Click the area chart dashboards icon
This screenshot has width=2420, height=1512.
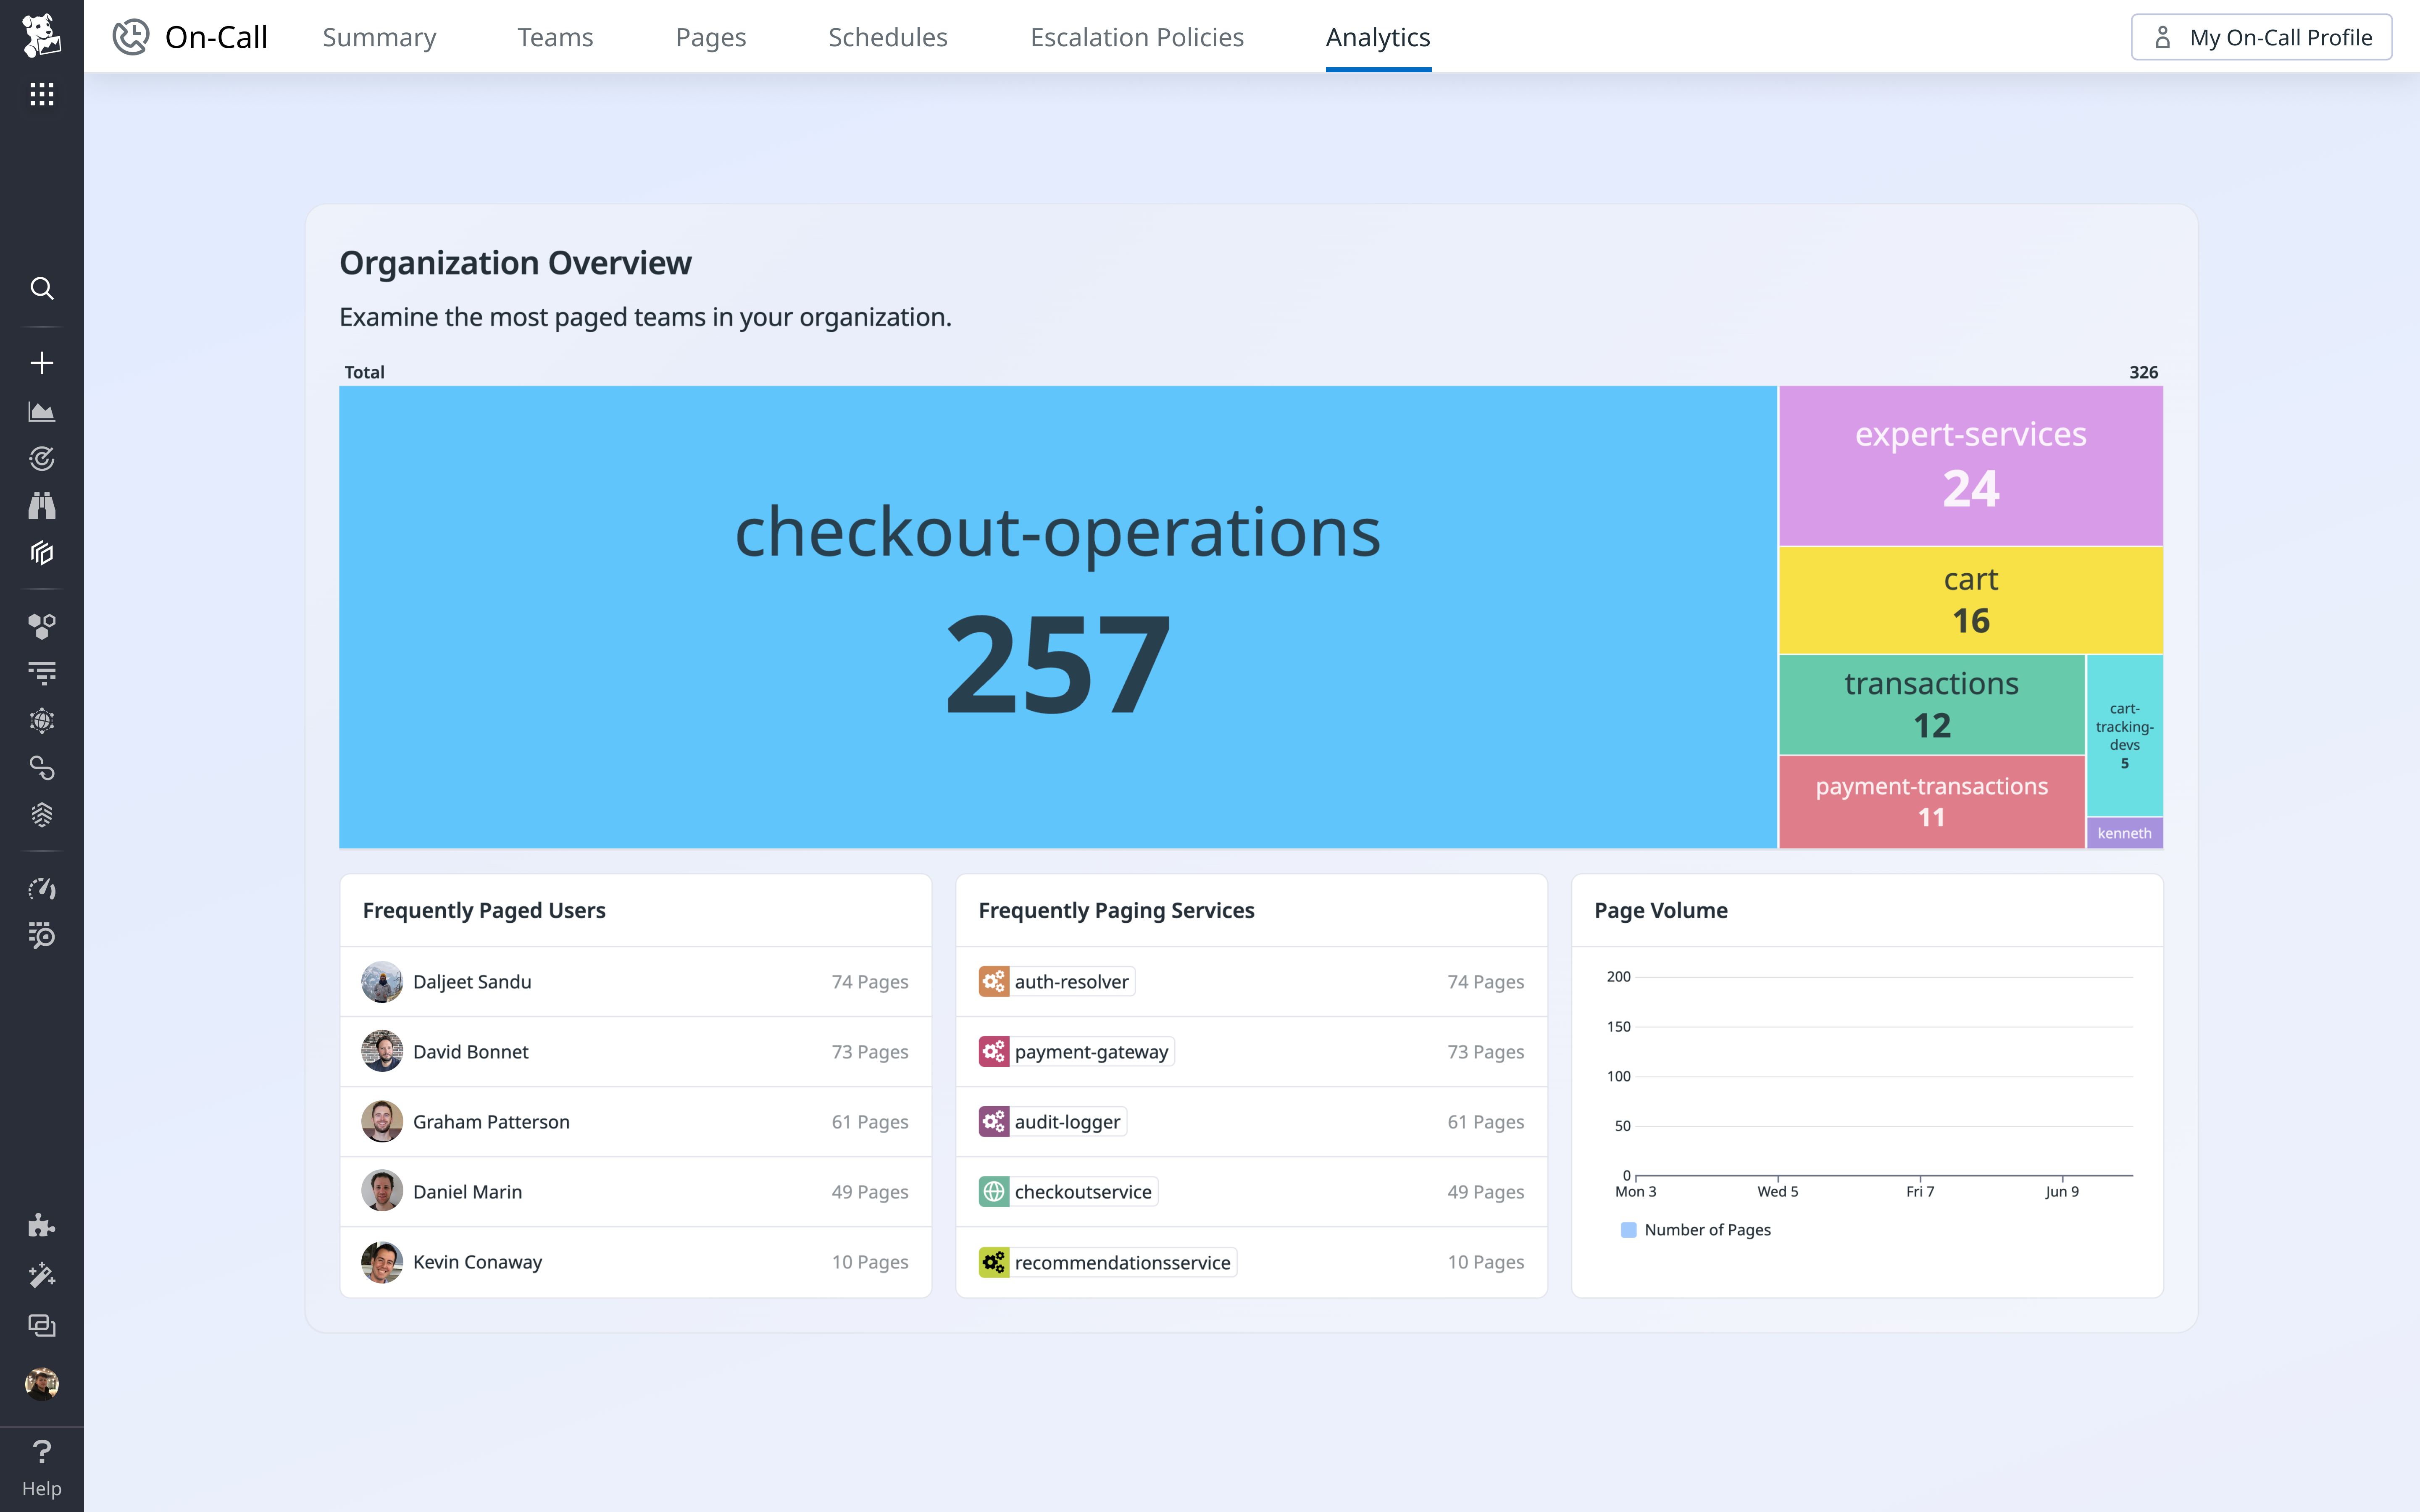coord(41,411)
